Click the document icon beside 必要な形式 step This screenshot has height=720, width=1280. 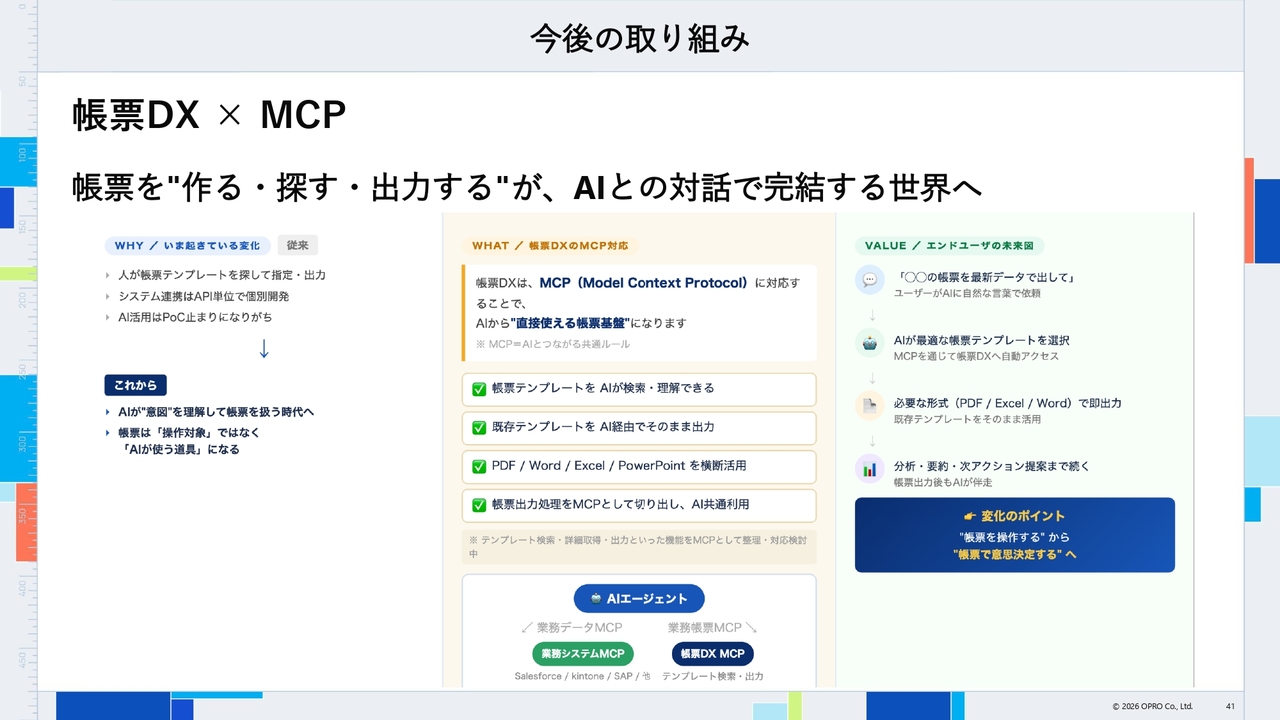[x=870, y=406]
